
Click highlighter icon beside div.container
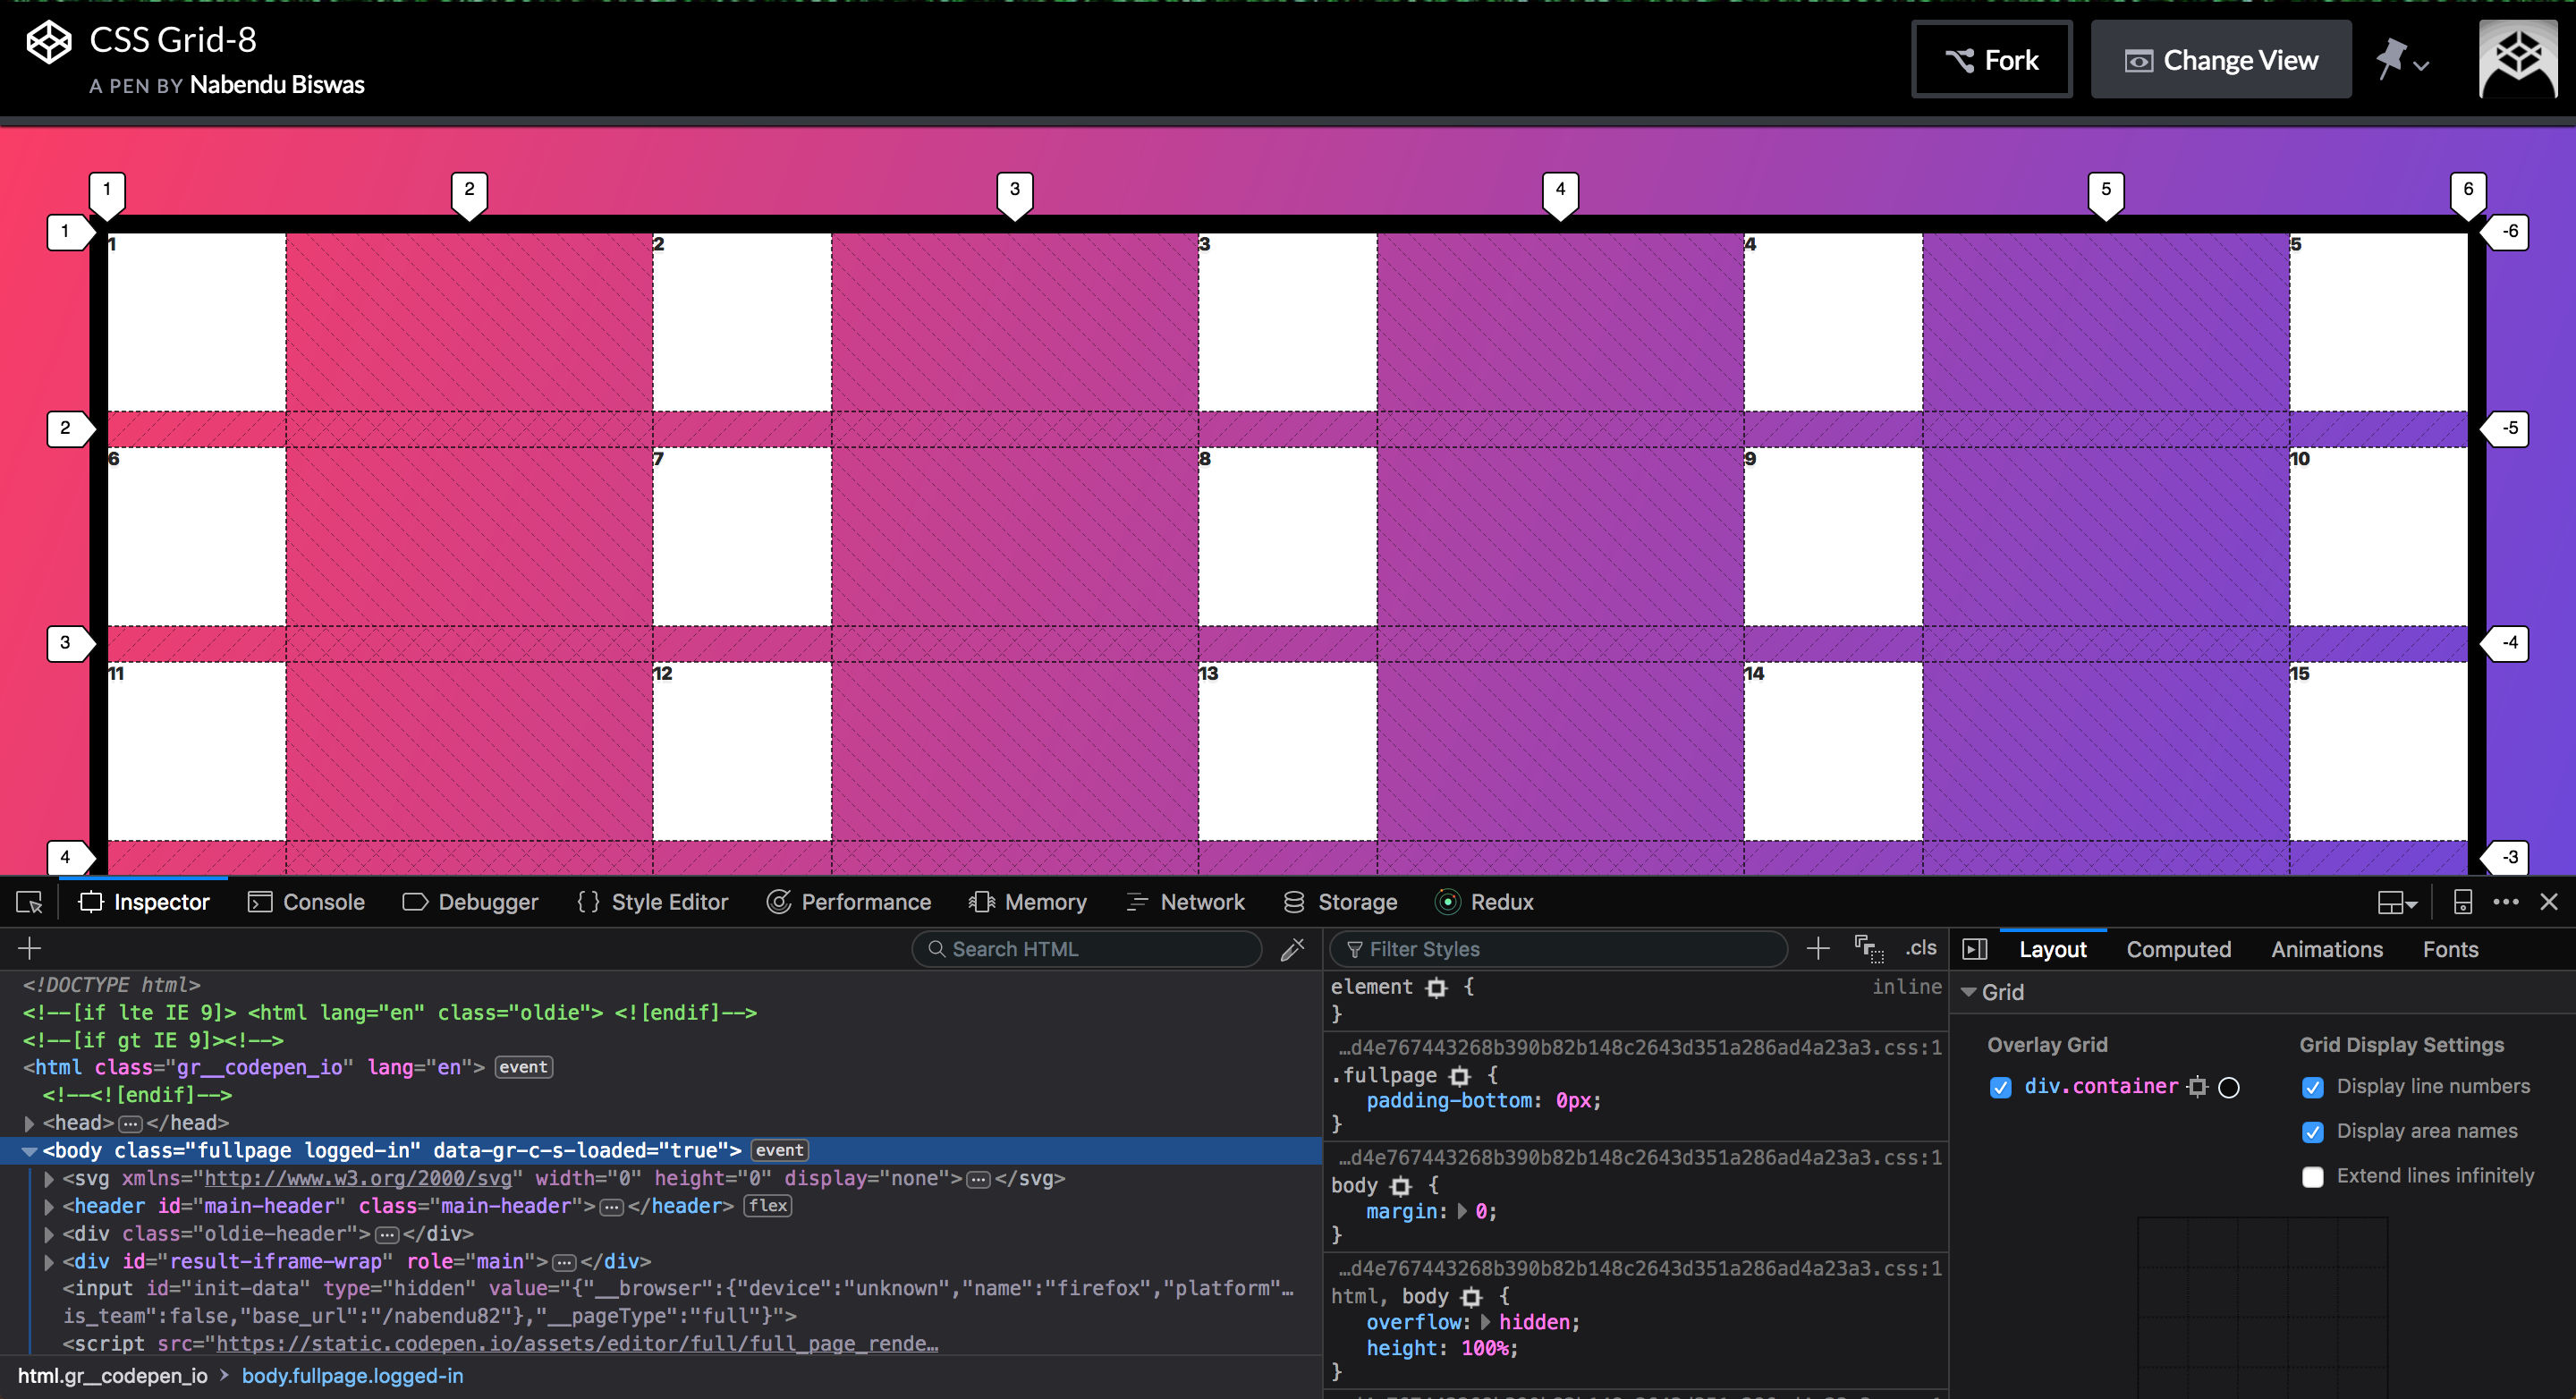pyautogui.click(x=2197, y=1087)
